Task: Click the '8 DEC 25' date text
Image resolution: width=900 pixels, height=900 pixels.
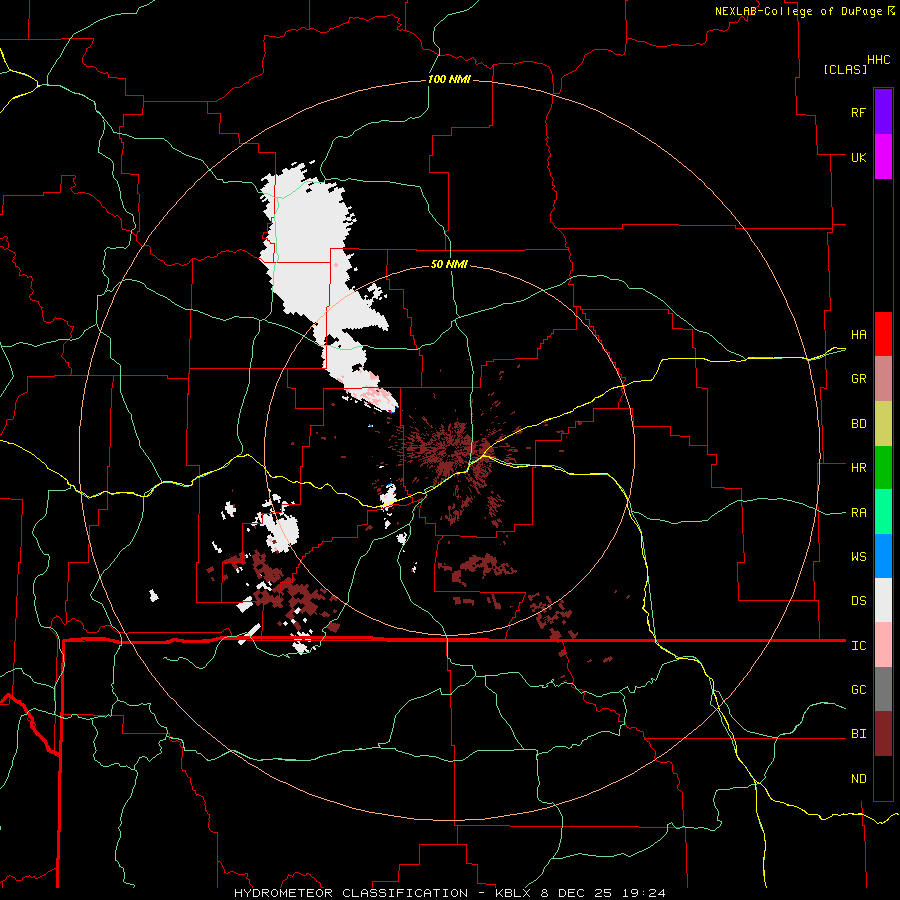Action: click(578, 893)
